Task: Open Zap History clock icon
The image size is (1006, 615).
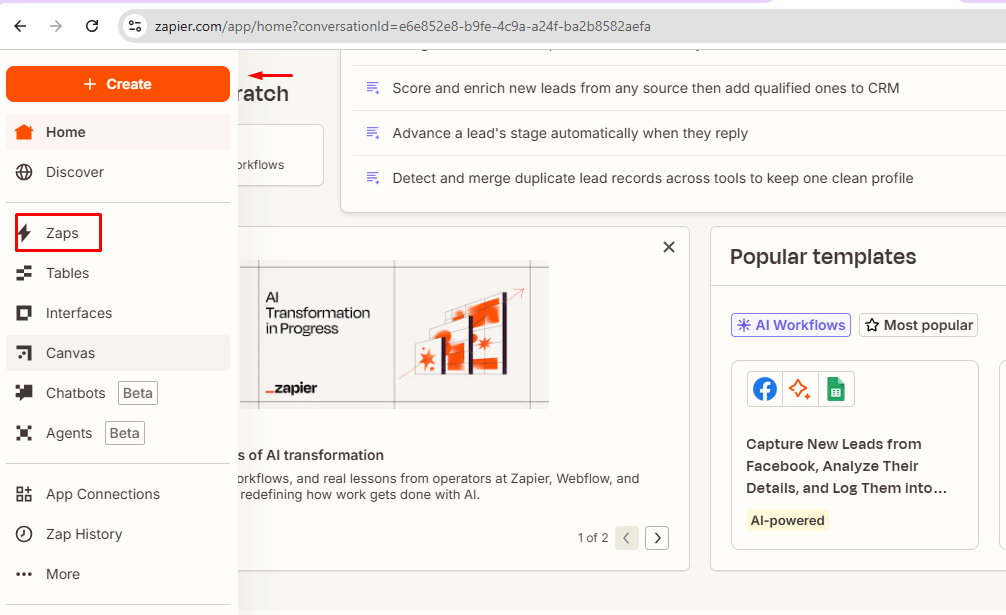Action: coord(25,534)
